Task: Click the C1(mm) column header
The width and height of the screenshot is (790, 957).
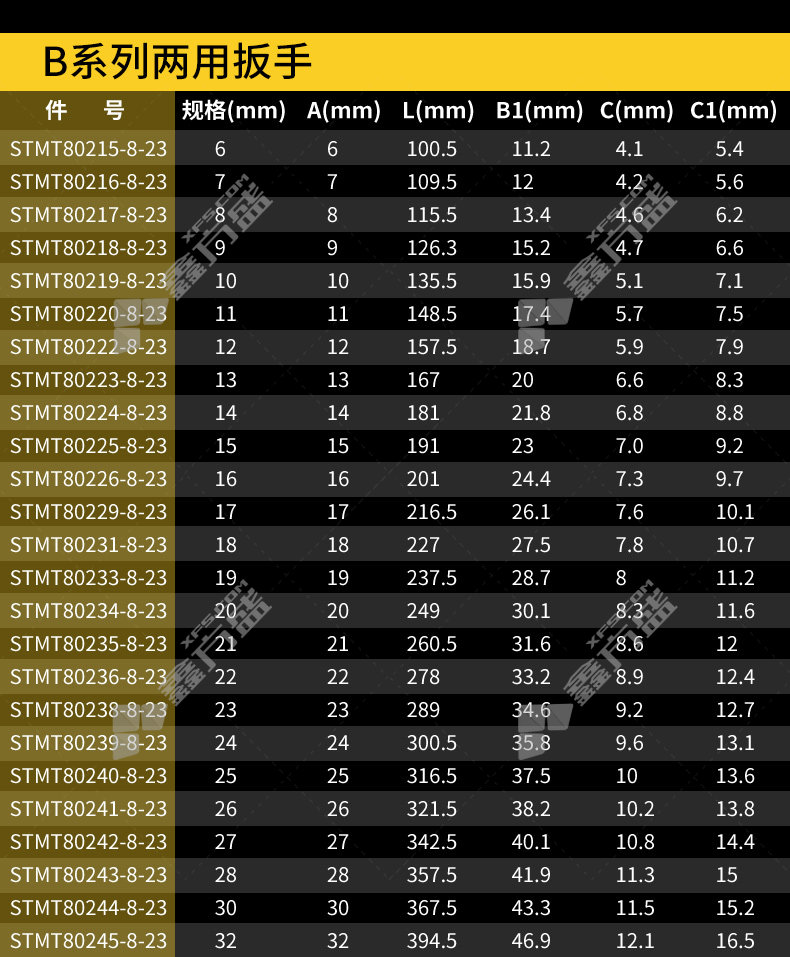Action: [x=733, y=110]
